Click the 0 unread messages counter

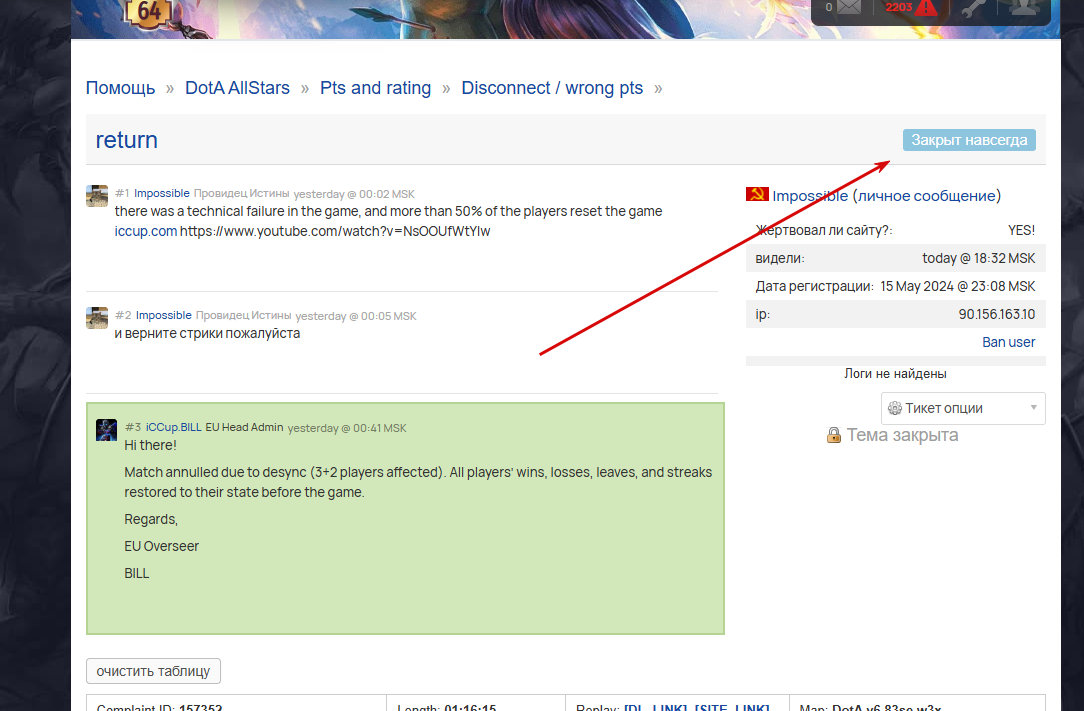[829, 7]
